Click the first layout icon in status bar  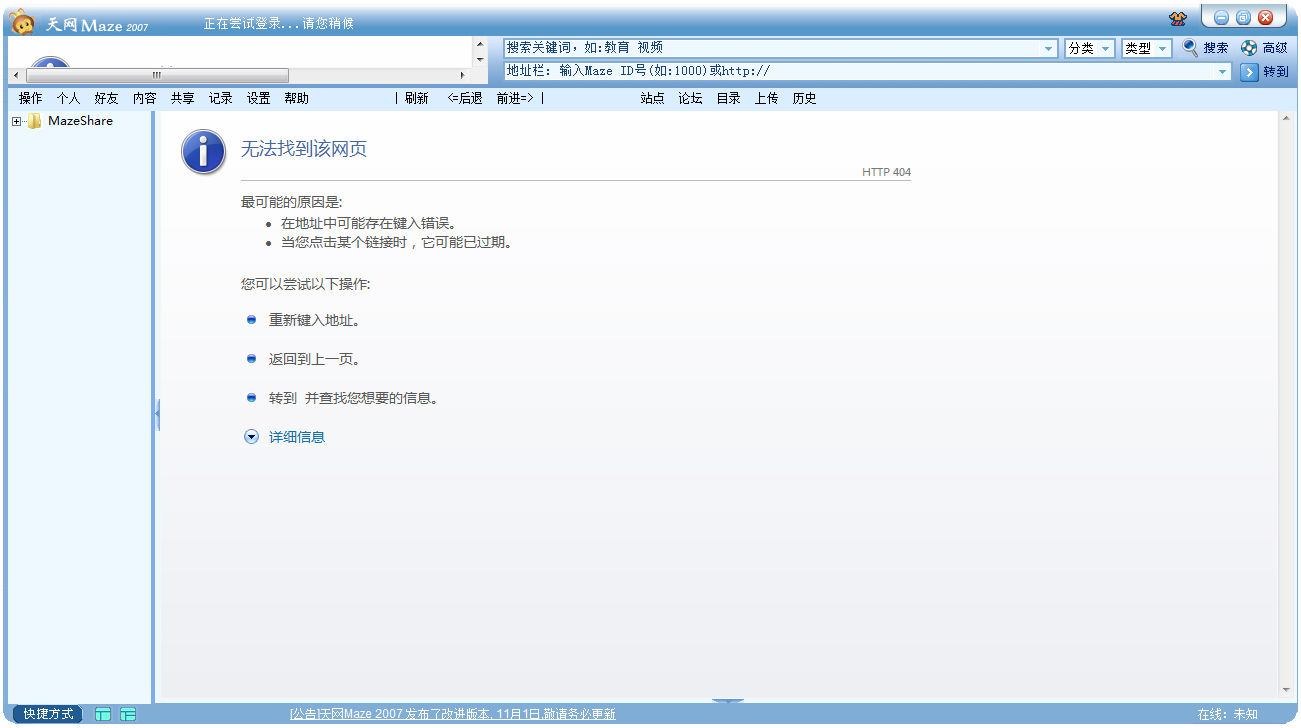[x=103, y=714]
